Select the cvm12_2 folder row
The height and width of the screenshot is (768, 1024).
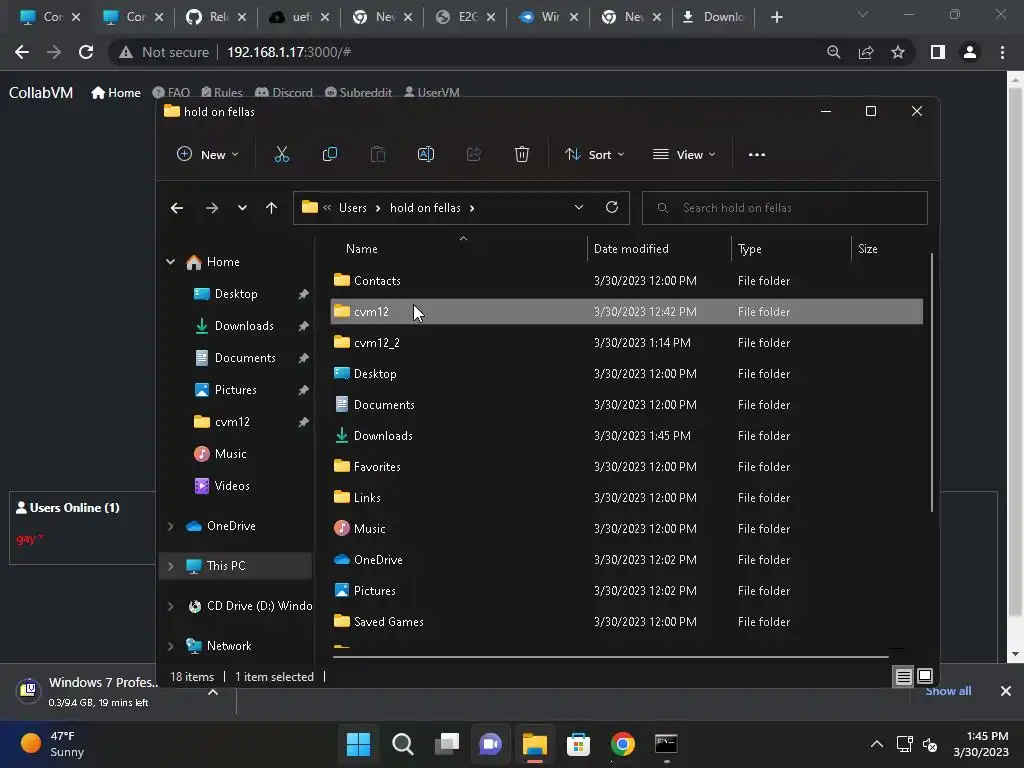tap(626, 343)
